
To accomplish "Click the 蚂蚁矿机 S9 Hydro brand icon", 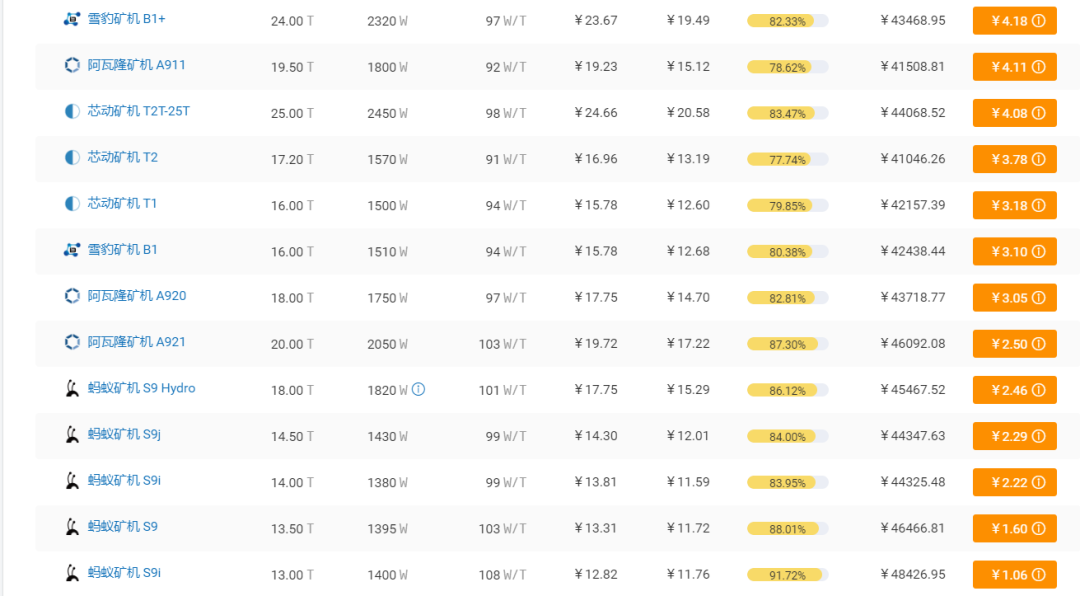I will 72,388.
